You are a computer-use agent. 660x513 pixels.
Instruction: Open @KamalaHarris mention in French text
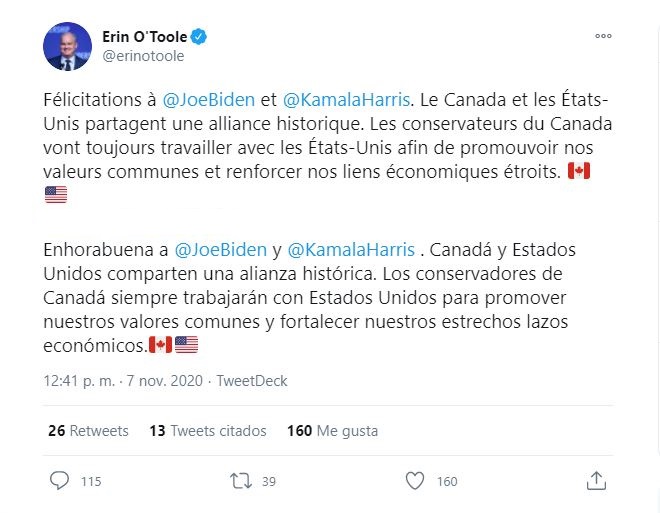point(346,100)
